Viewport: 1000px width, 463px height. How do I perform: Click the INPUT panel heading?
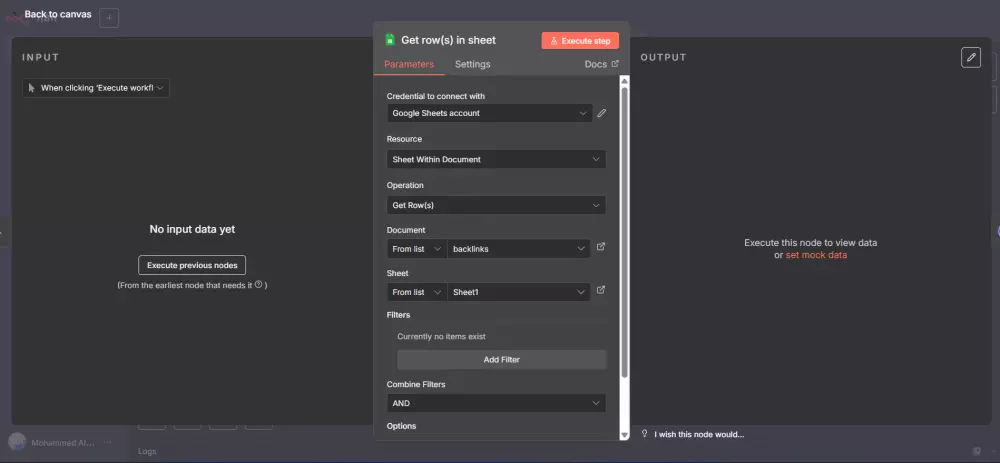[x=41, y=57]
